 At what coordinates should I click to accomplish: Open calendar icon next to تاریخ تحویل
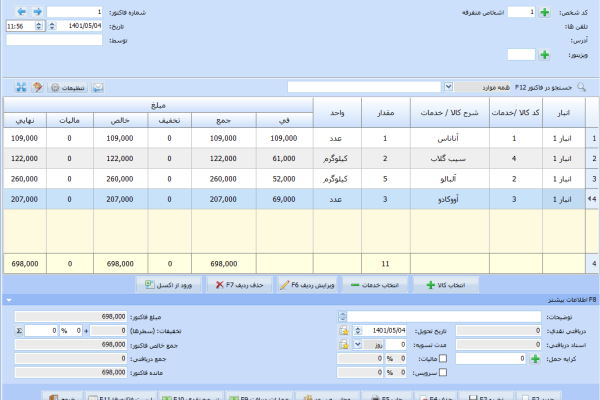[x=344, y=330]
